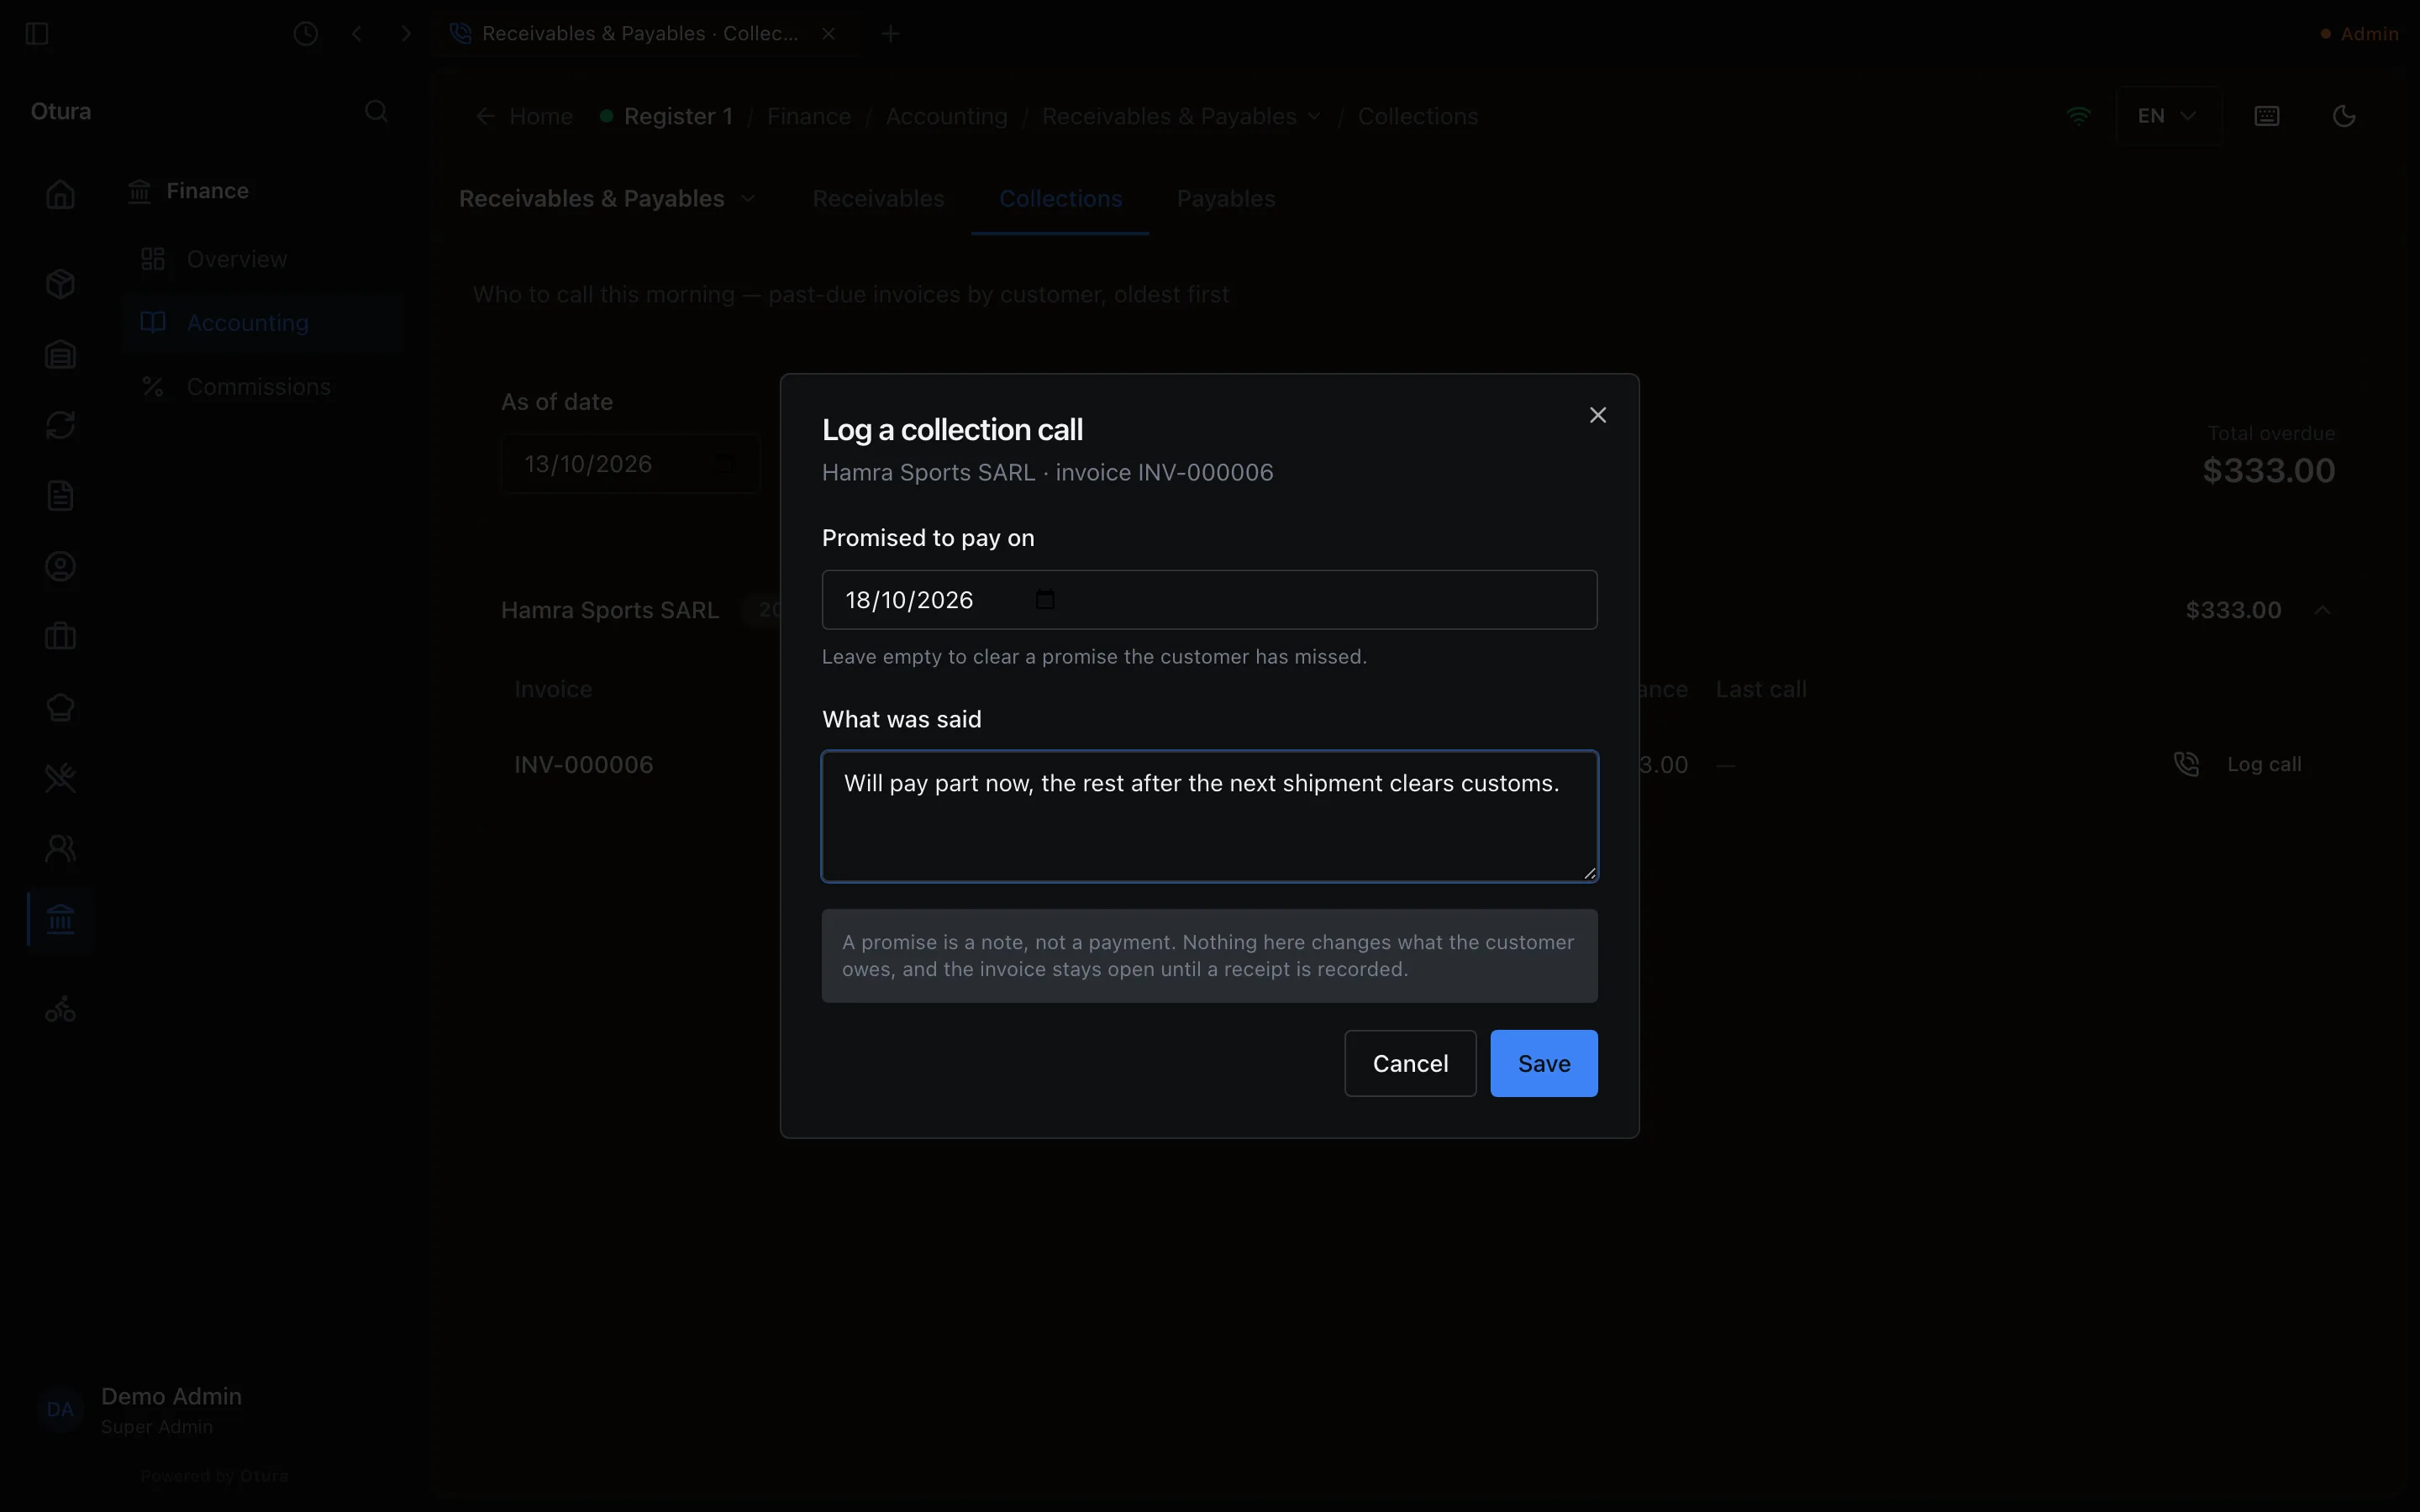This screenshot has height=1512, width=2420.
Task: Cancel the collection call dialog
Action: point(1409,1063)
